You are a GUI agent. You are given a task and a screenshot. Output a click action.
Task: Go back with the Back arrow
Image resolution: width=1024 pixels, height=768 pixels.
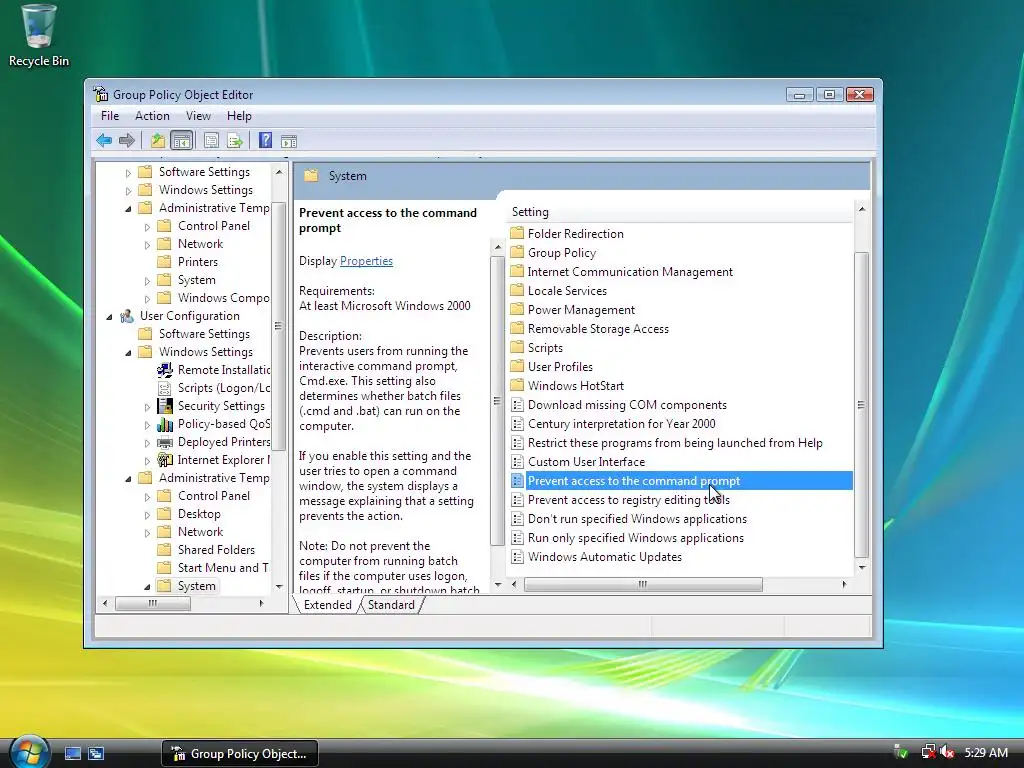tap(104, 140)
